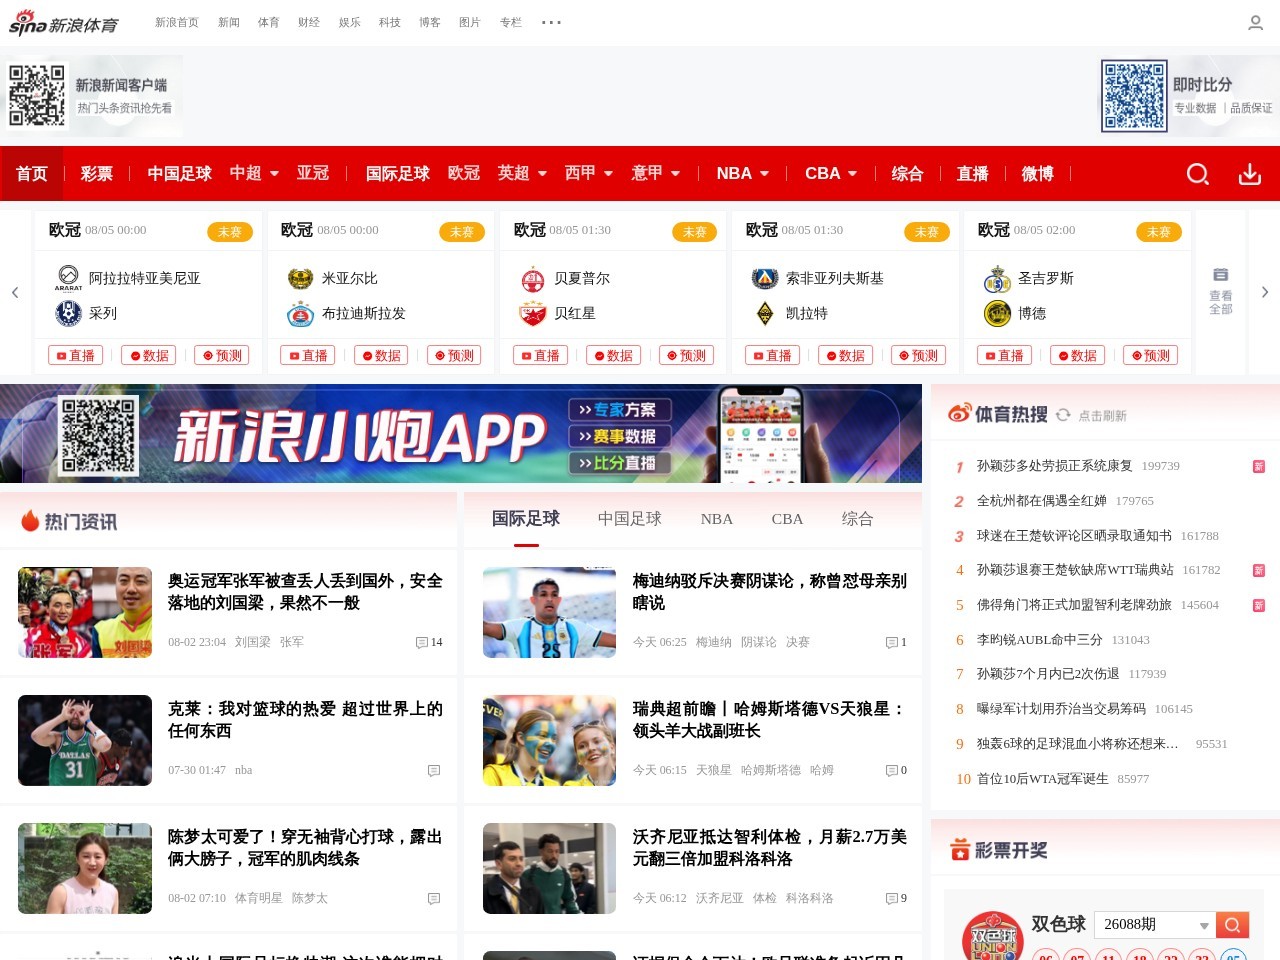Image resolution: width=1280 pixels, height=960 pixels.
Task: Open 圣吉罗斯 team logo
Action: (997, 278)
